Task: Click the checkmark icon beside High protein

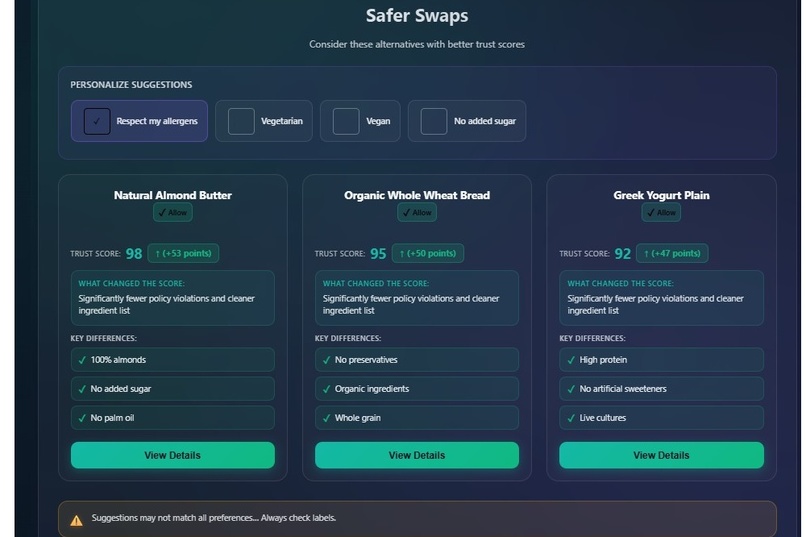Action: (x=571, y=360)
